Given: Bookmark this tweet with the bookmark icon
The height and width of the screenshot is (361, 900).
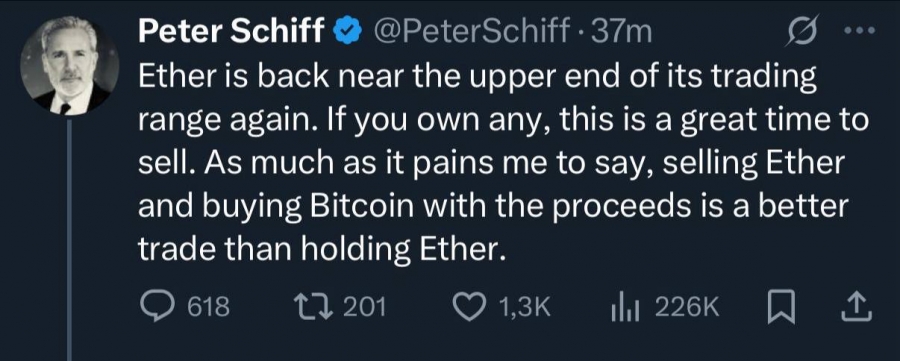Looking at the screenshot, I should 781,308.
